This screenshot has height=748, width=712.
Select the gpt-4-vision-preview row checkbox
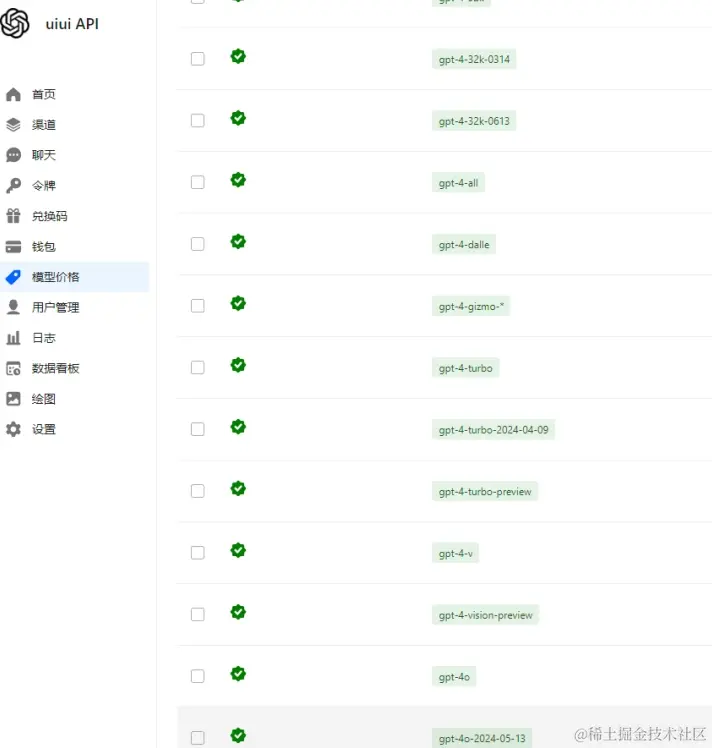197,614
